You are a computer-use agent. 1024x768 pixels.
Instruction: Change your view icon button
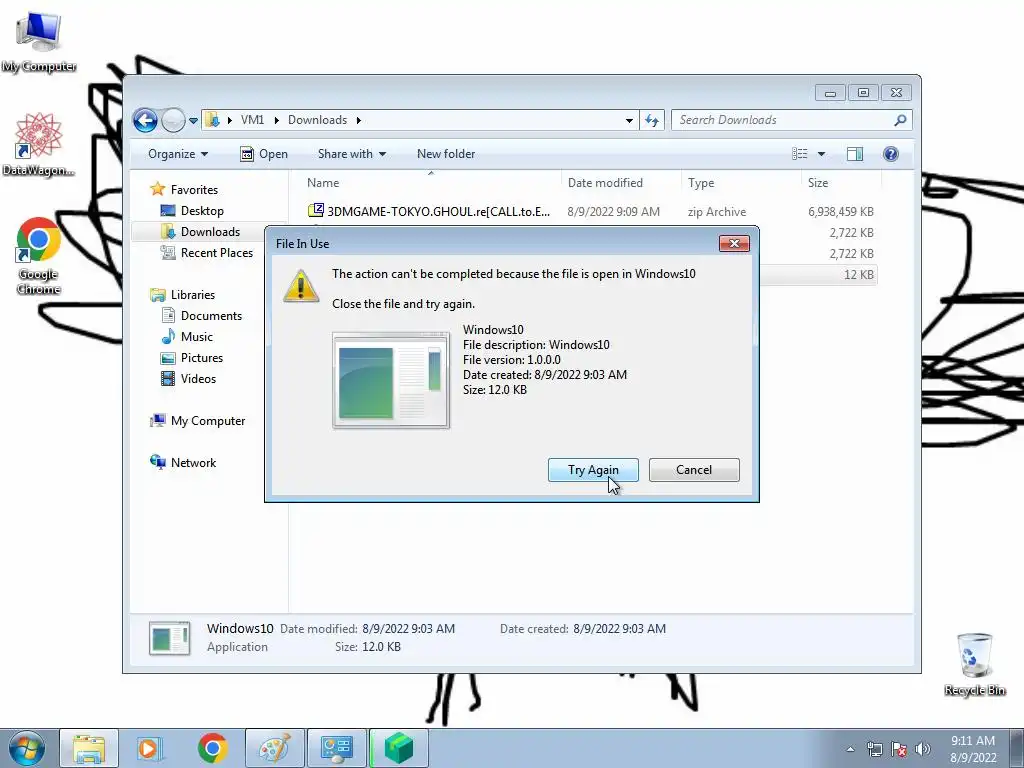point(800,154)
